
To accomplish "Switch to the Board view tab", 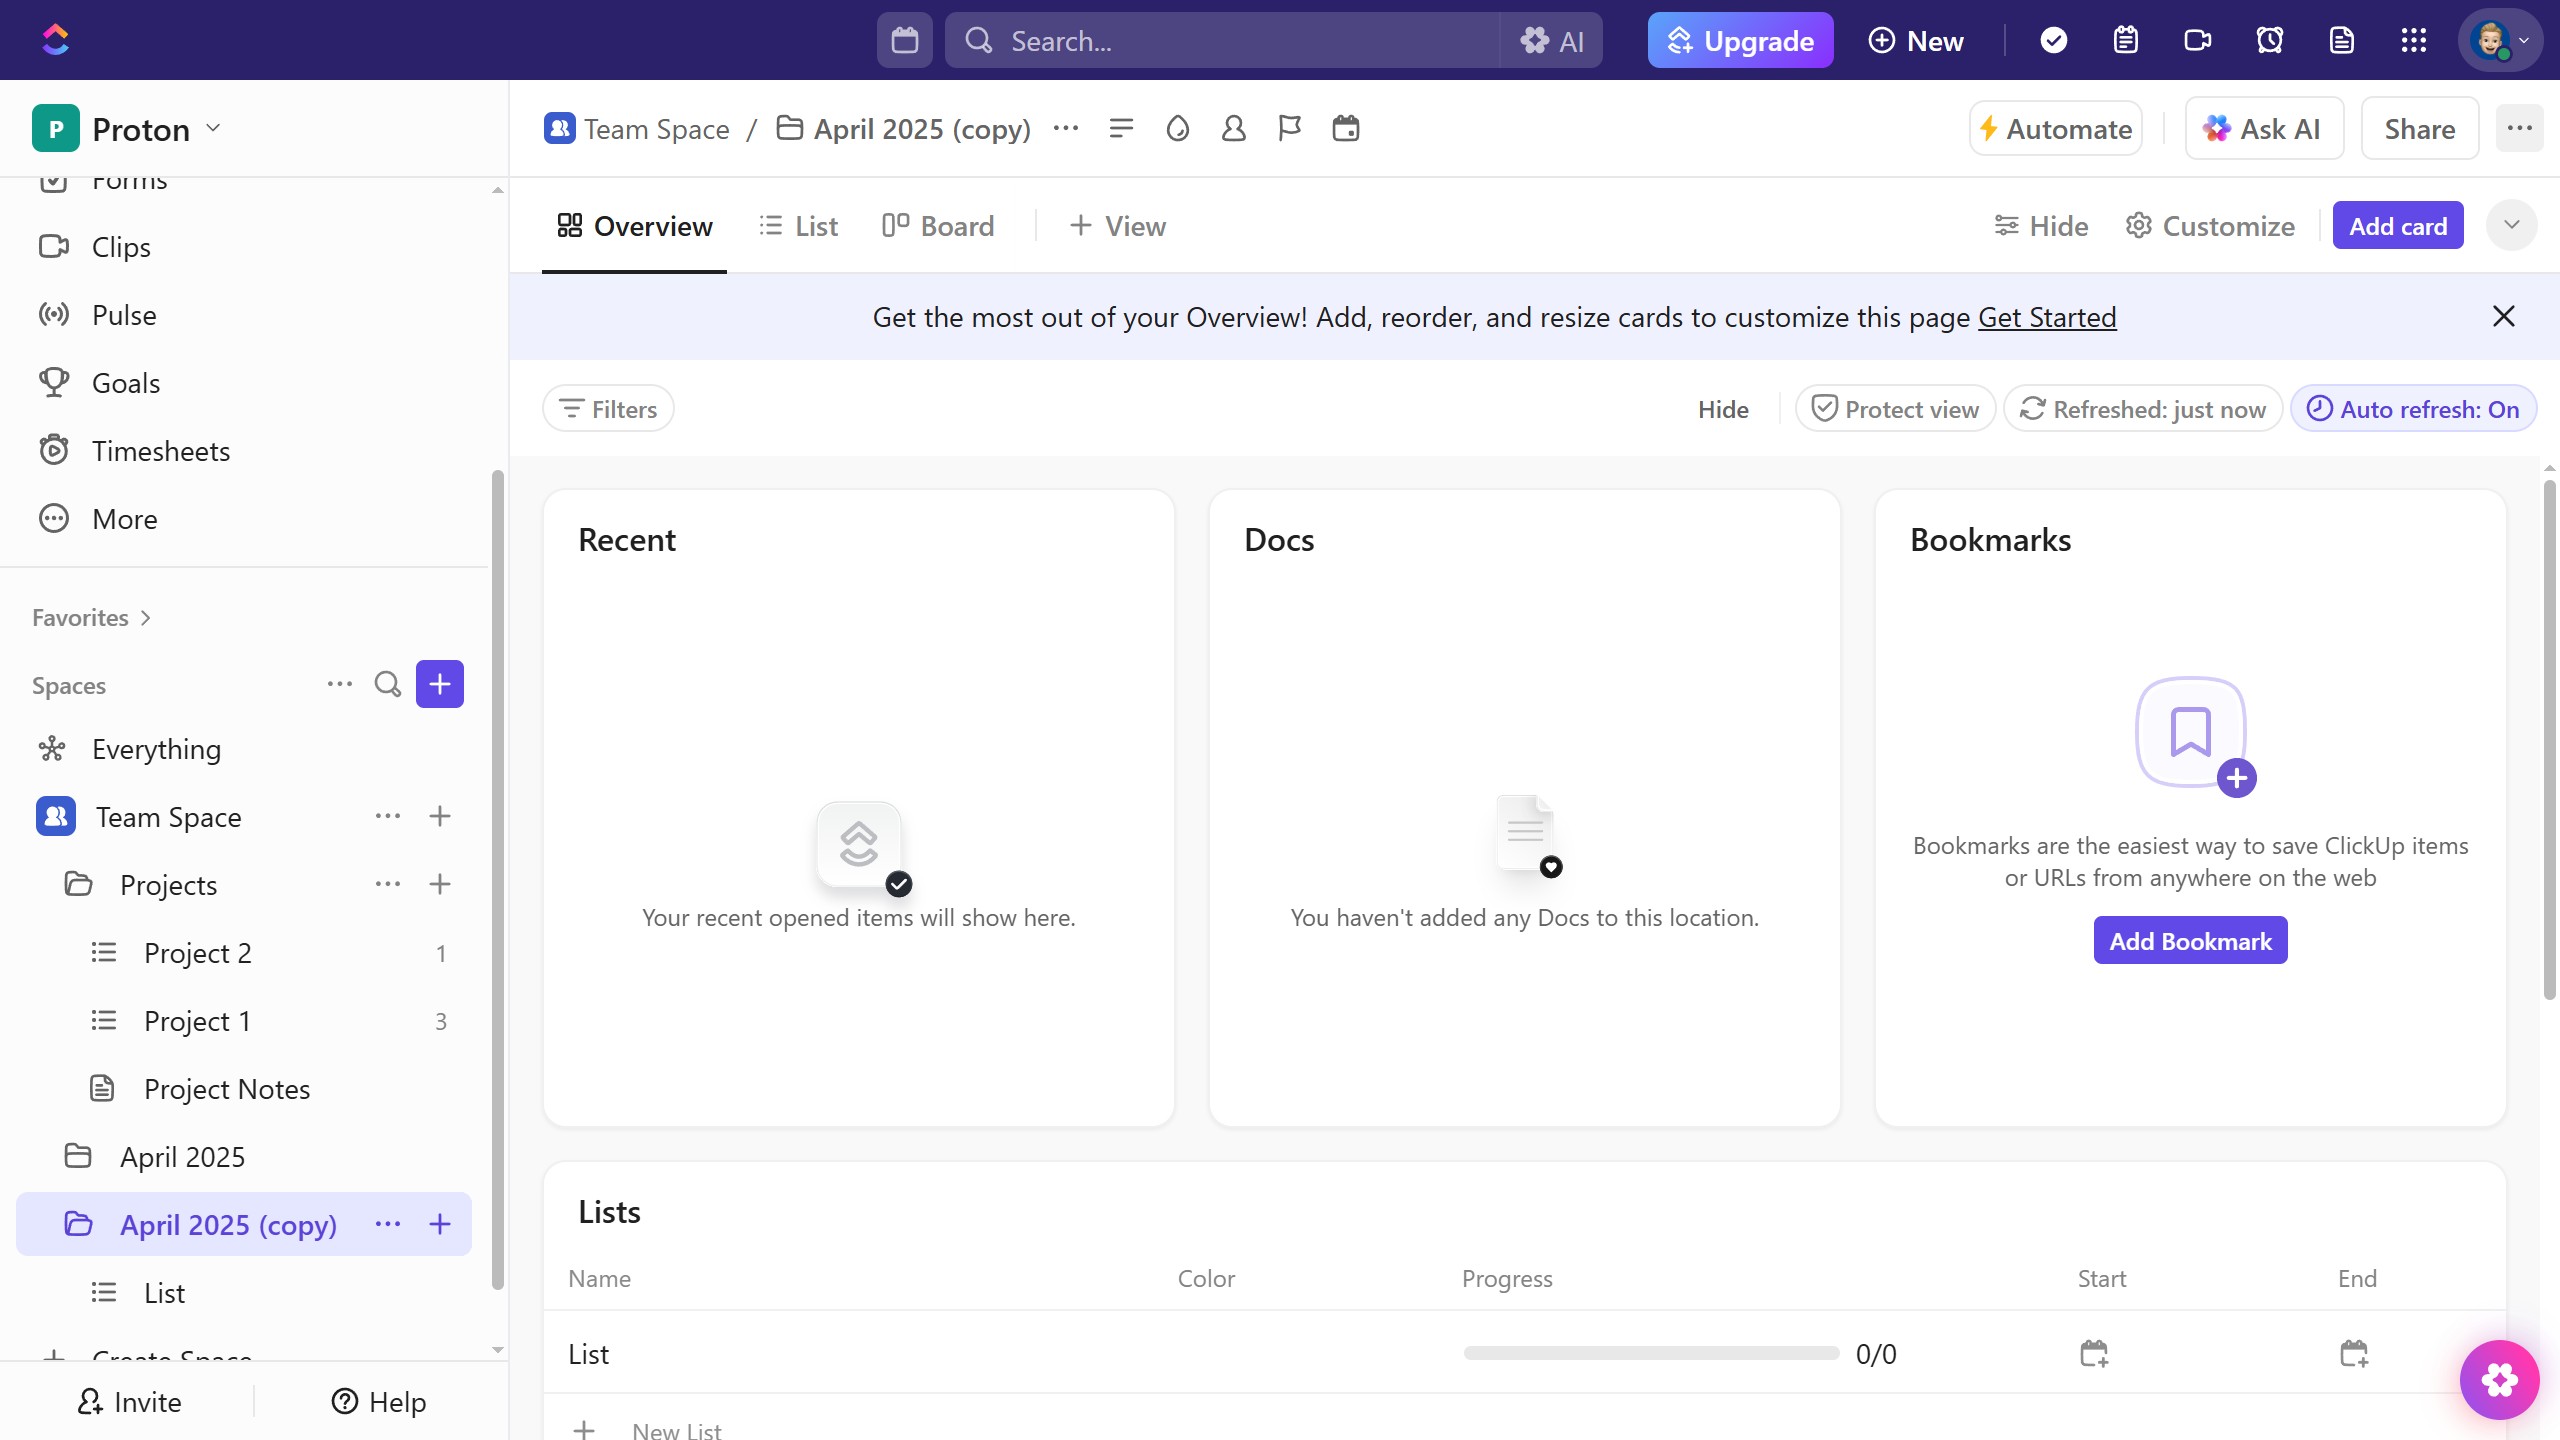I will 938,226.
